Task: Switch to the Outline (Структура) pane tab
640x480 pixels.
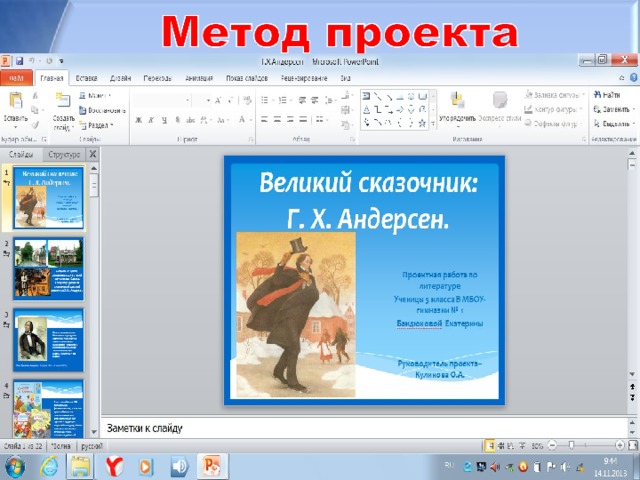Action: coord(64,154)
